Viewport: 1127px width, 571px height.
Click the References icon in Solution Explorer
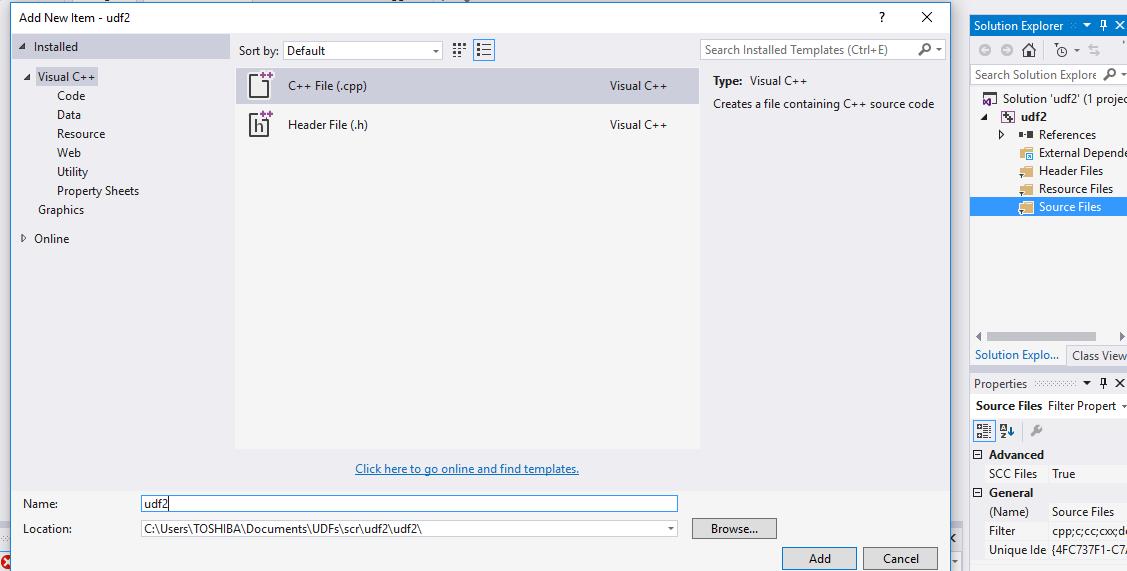1026,134
